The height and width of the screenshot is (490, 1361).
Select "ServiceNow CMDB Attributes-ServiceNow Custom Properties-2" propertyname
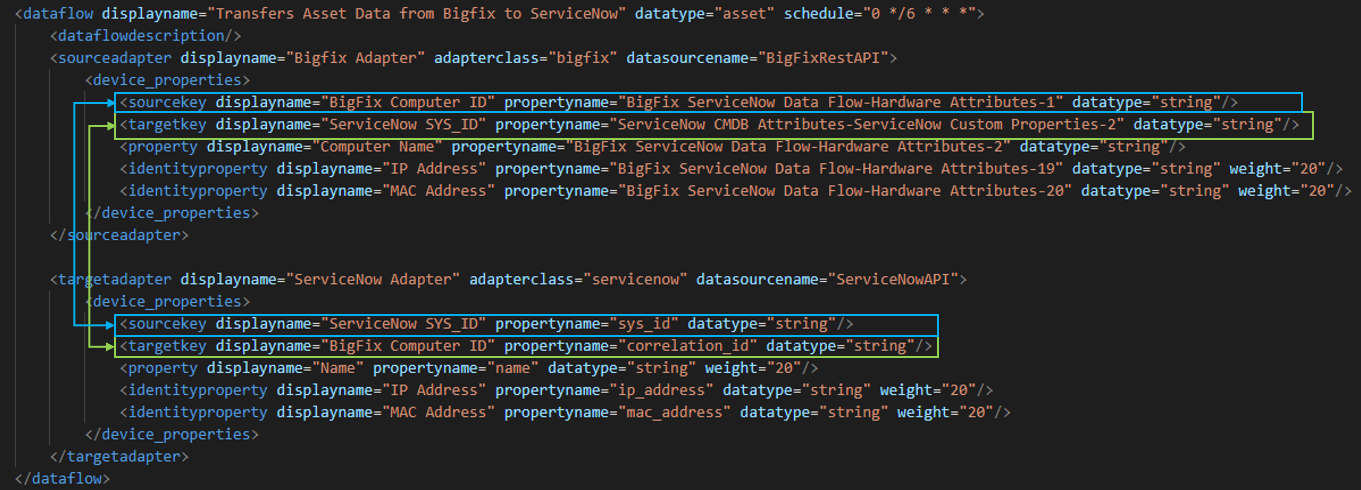(x=866, y=124)
